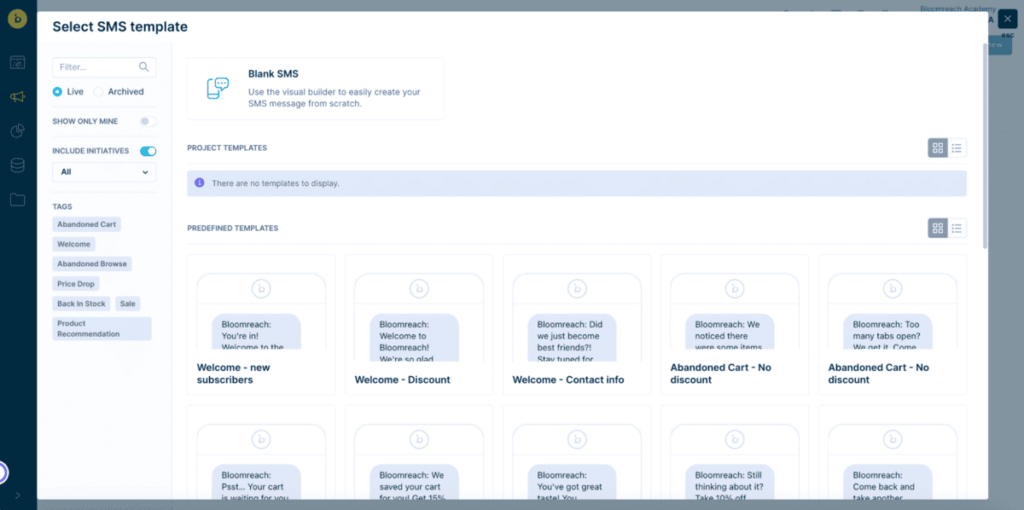Select 'Psst... Your cart is waiting' template

point(261,453)
